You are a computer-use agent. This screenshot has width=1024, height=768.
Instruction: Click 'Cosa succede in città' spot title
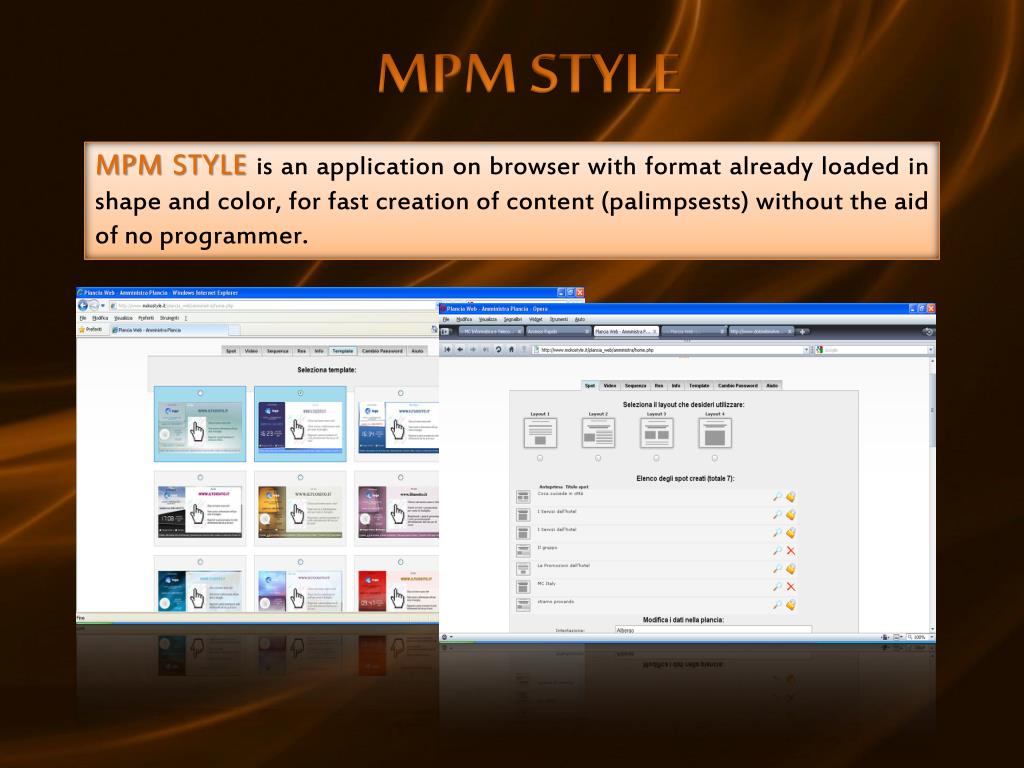[x=560, y=494]
